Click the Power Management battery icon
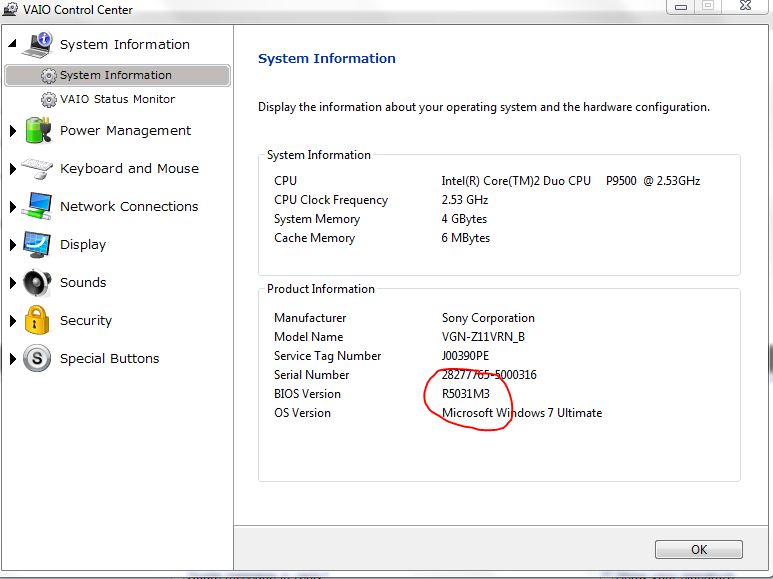 tap(37, 130)
